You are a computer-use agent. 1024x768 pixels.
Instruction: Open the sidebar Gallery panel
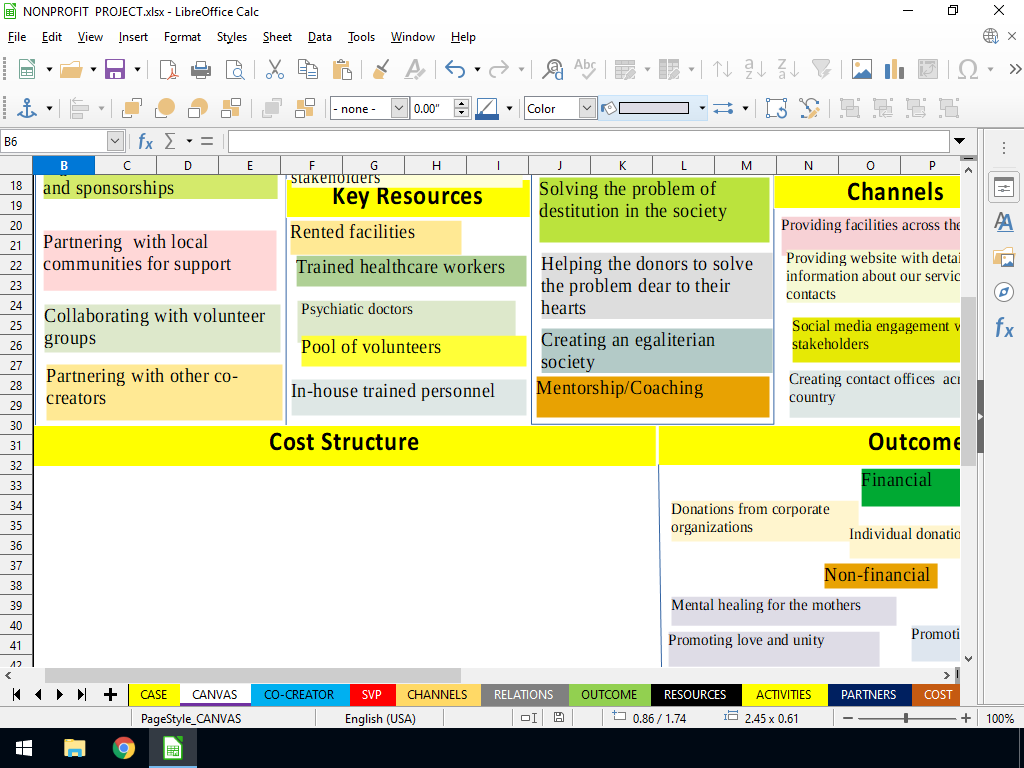1004,257
